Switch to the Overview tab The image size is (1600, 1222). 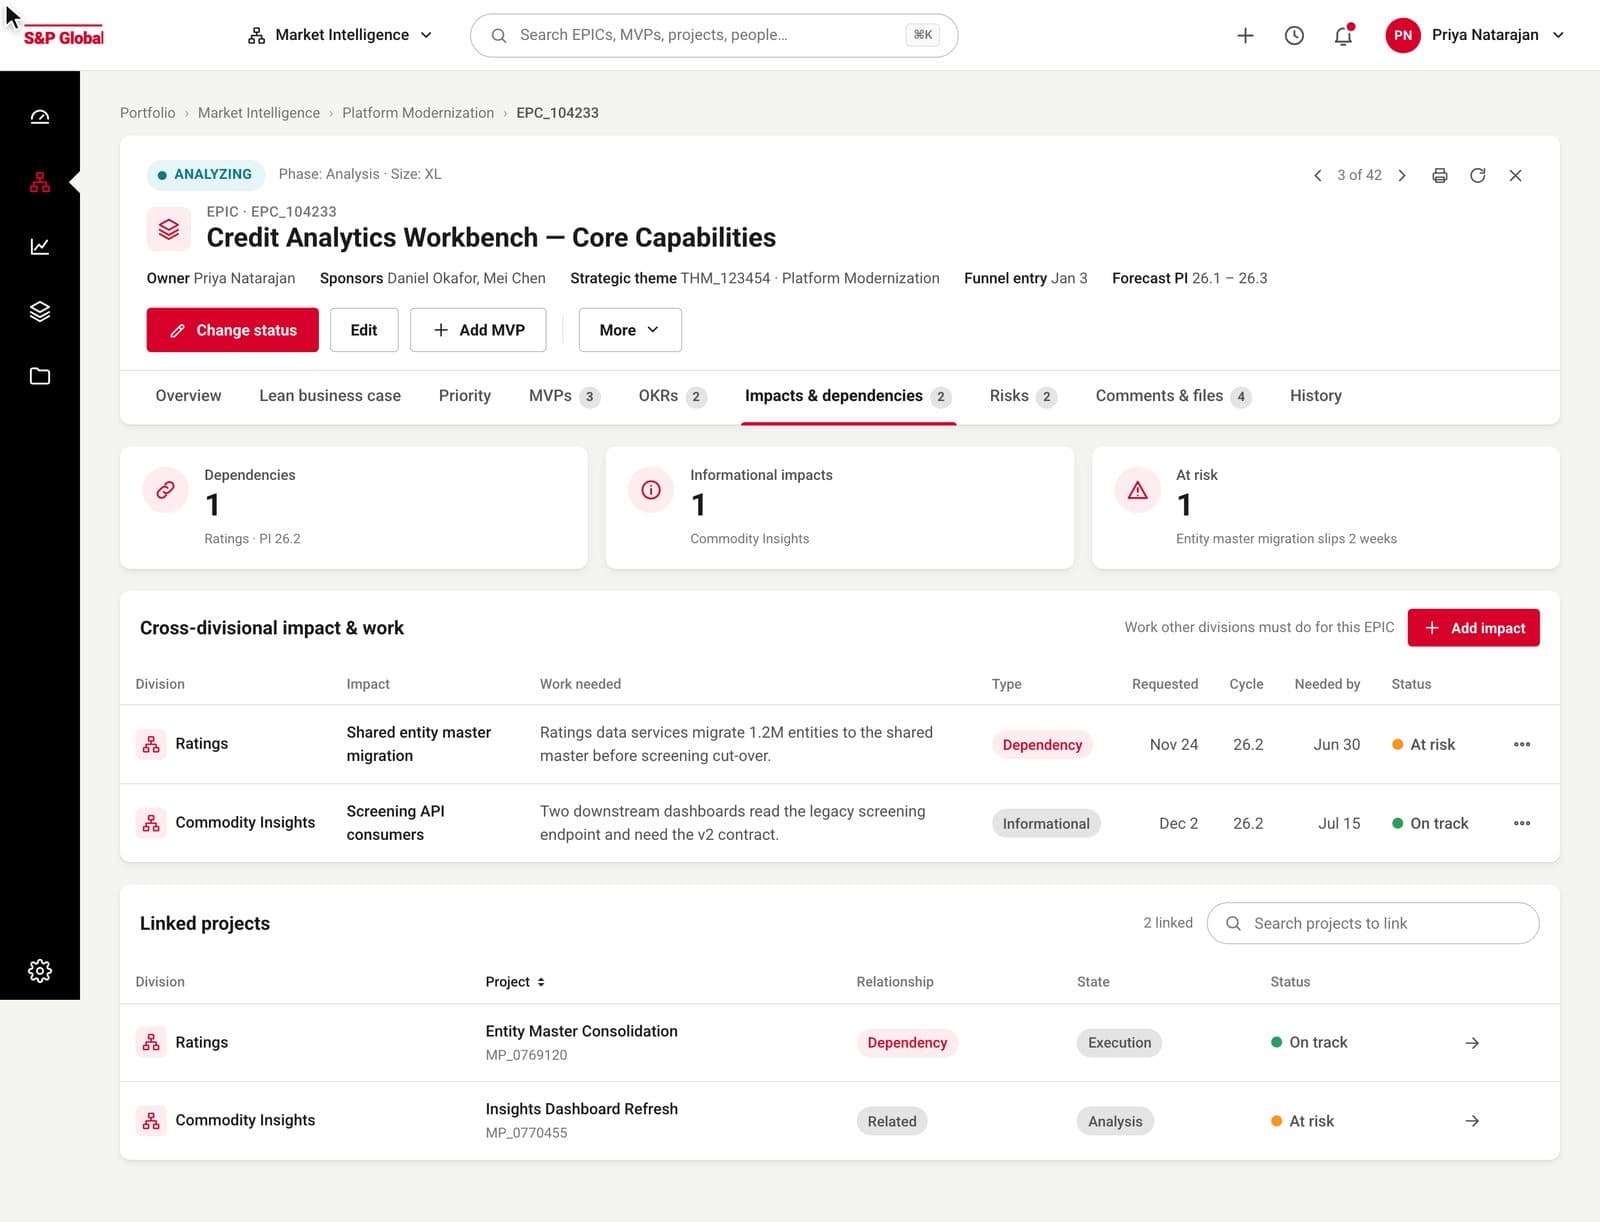click(188, 396)
